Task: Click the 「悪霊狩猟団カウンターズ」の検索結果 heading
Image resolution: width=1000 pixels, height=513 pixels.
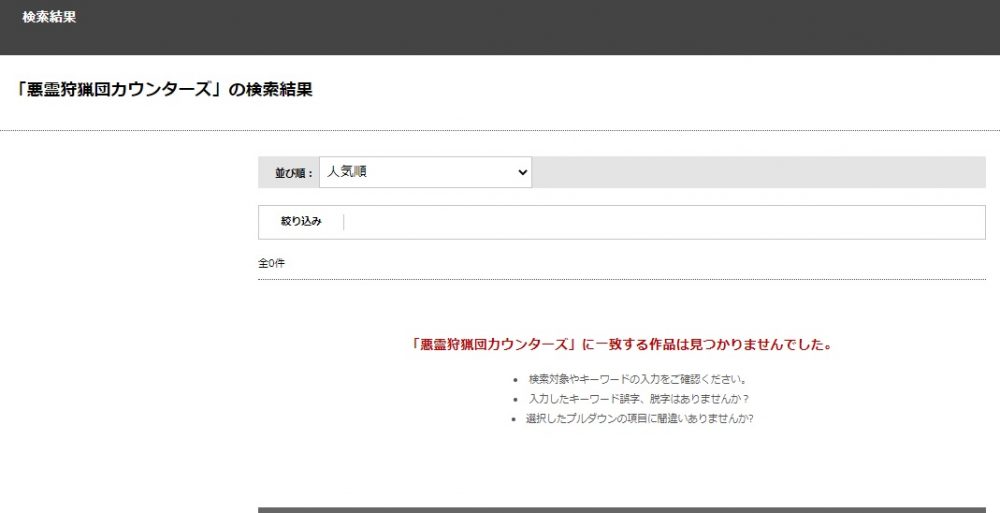Action: coord(163,89)
